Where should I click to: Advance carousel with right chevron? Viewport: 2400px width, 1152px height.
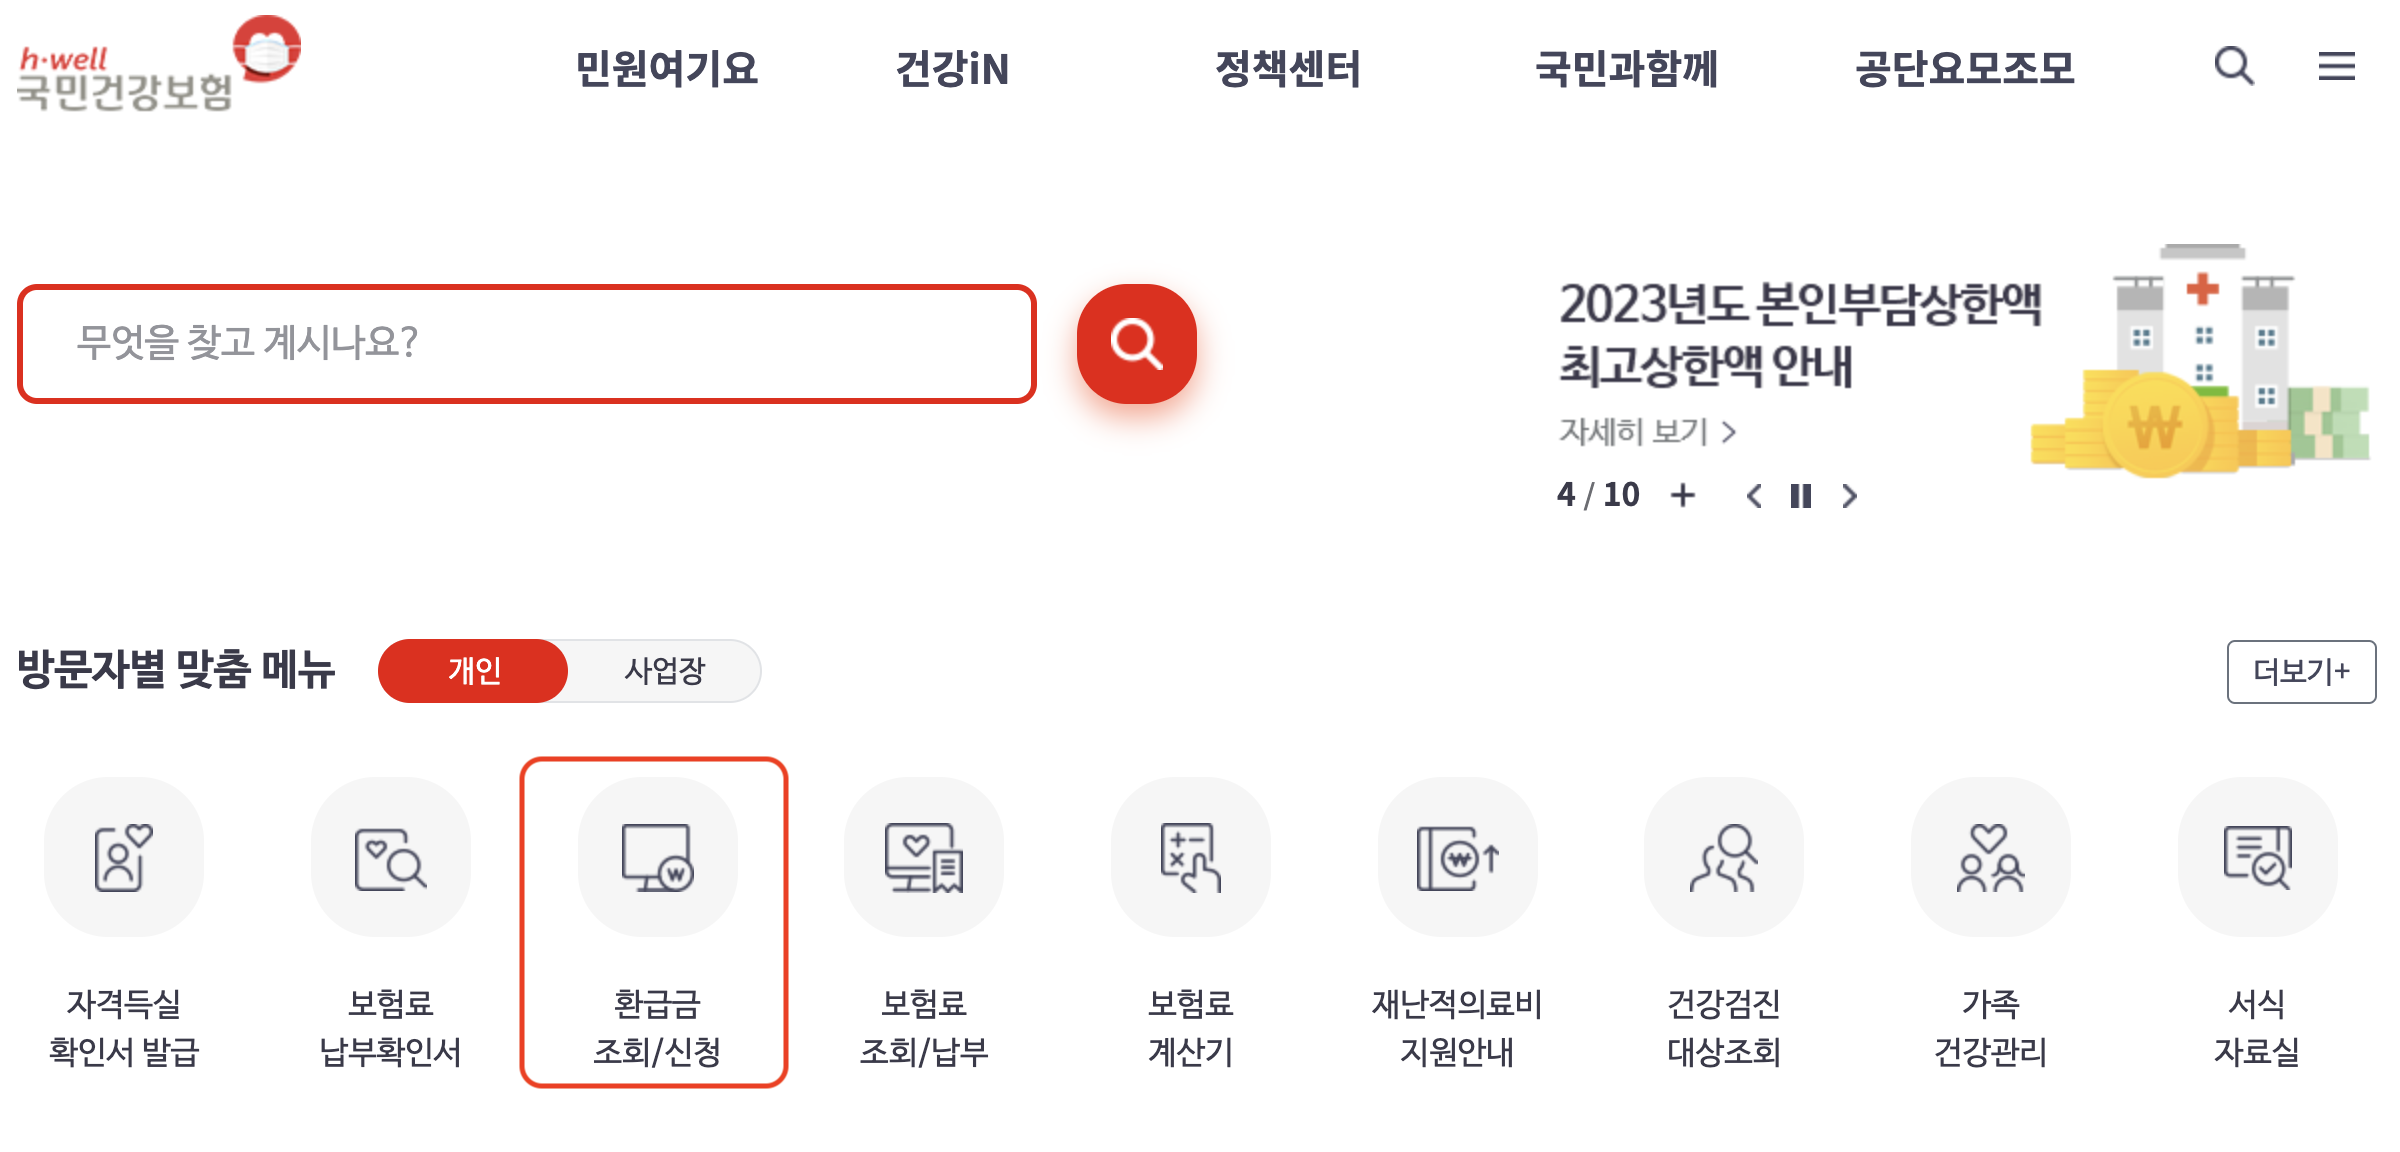point(1849,495)
